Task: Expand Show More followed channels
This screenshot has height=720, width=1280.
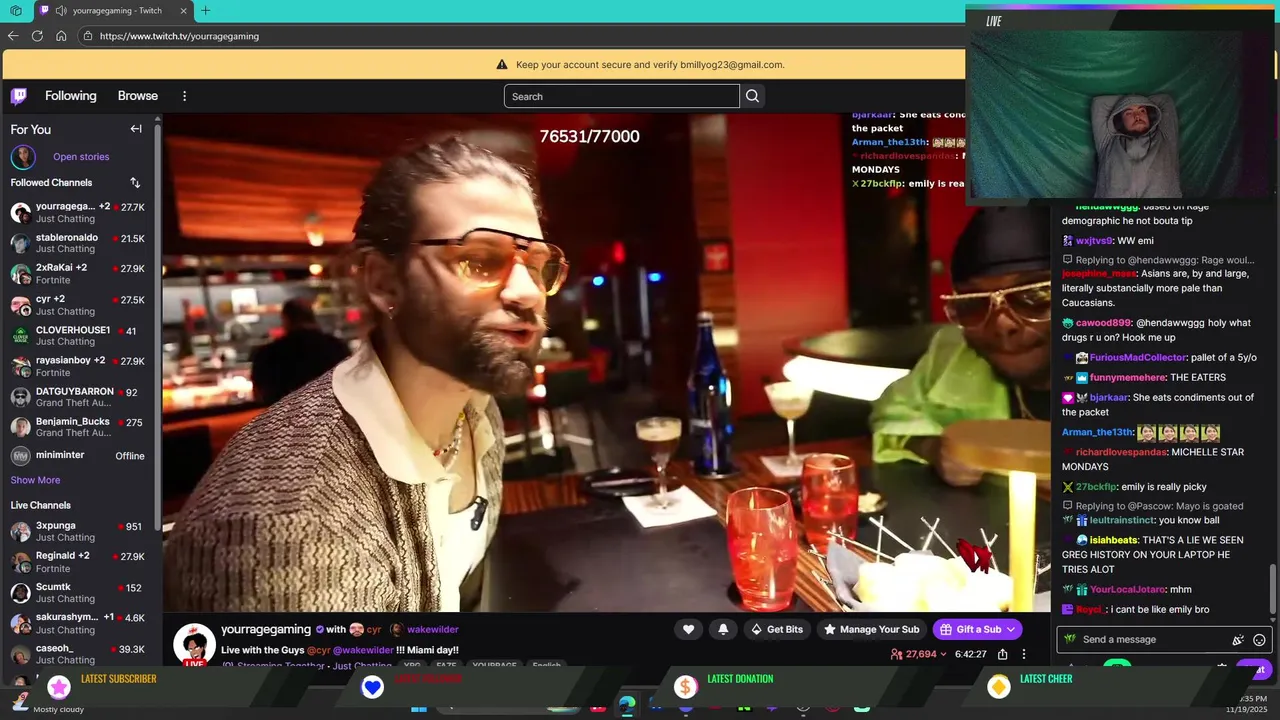Action: [x=35, y=480]
